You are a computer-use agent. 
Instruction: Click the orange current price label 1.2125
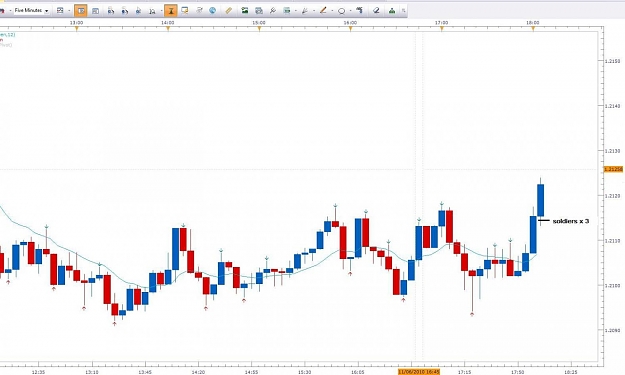coord(613,169)
